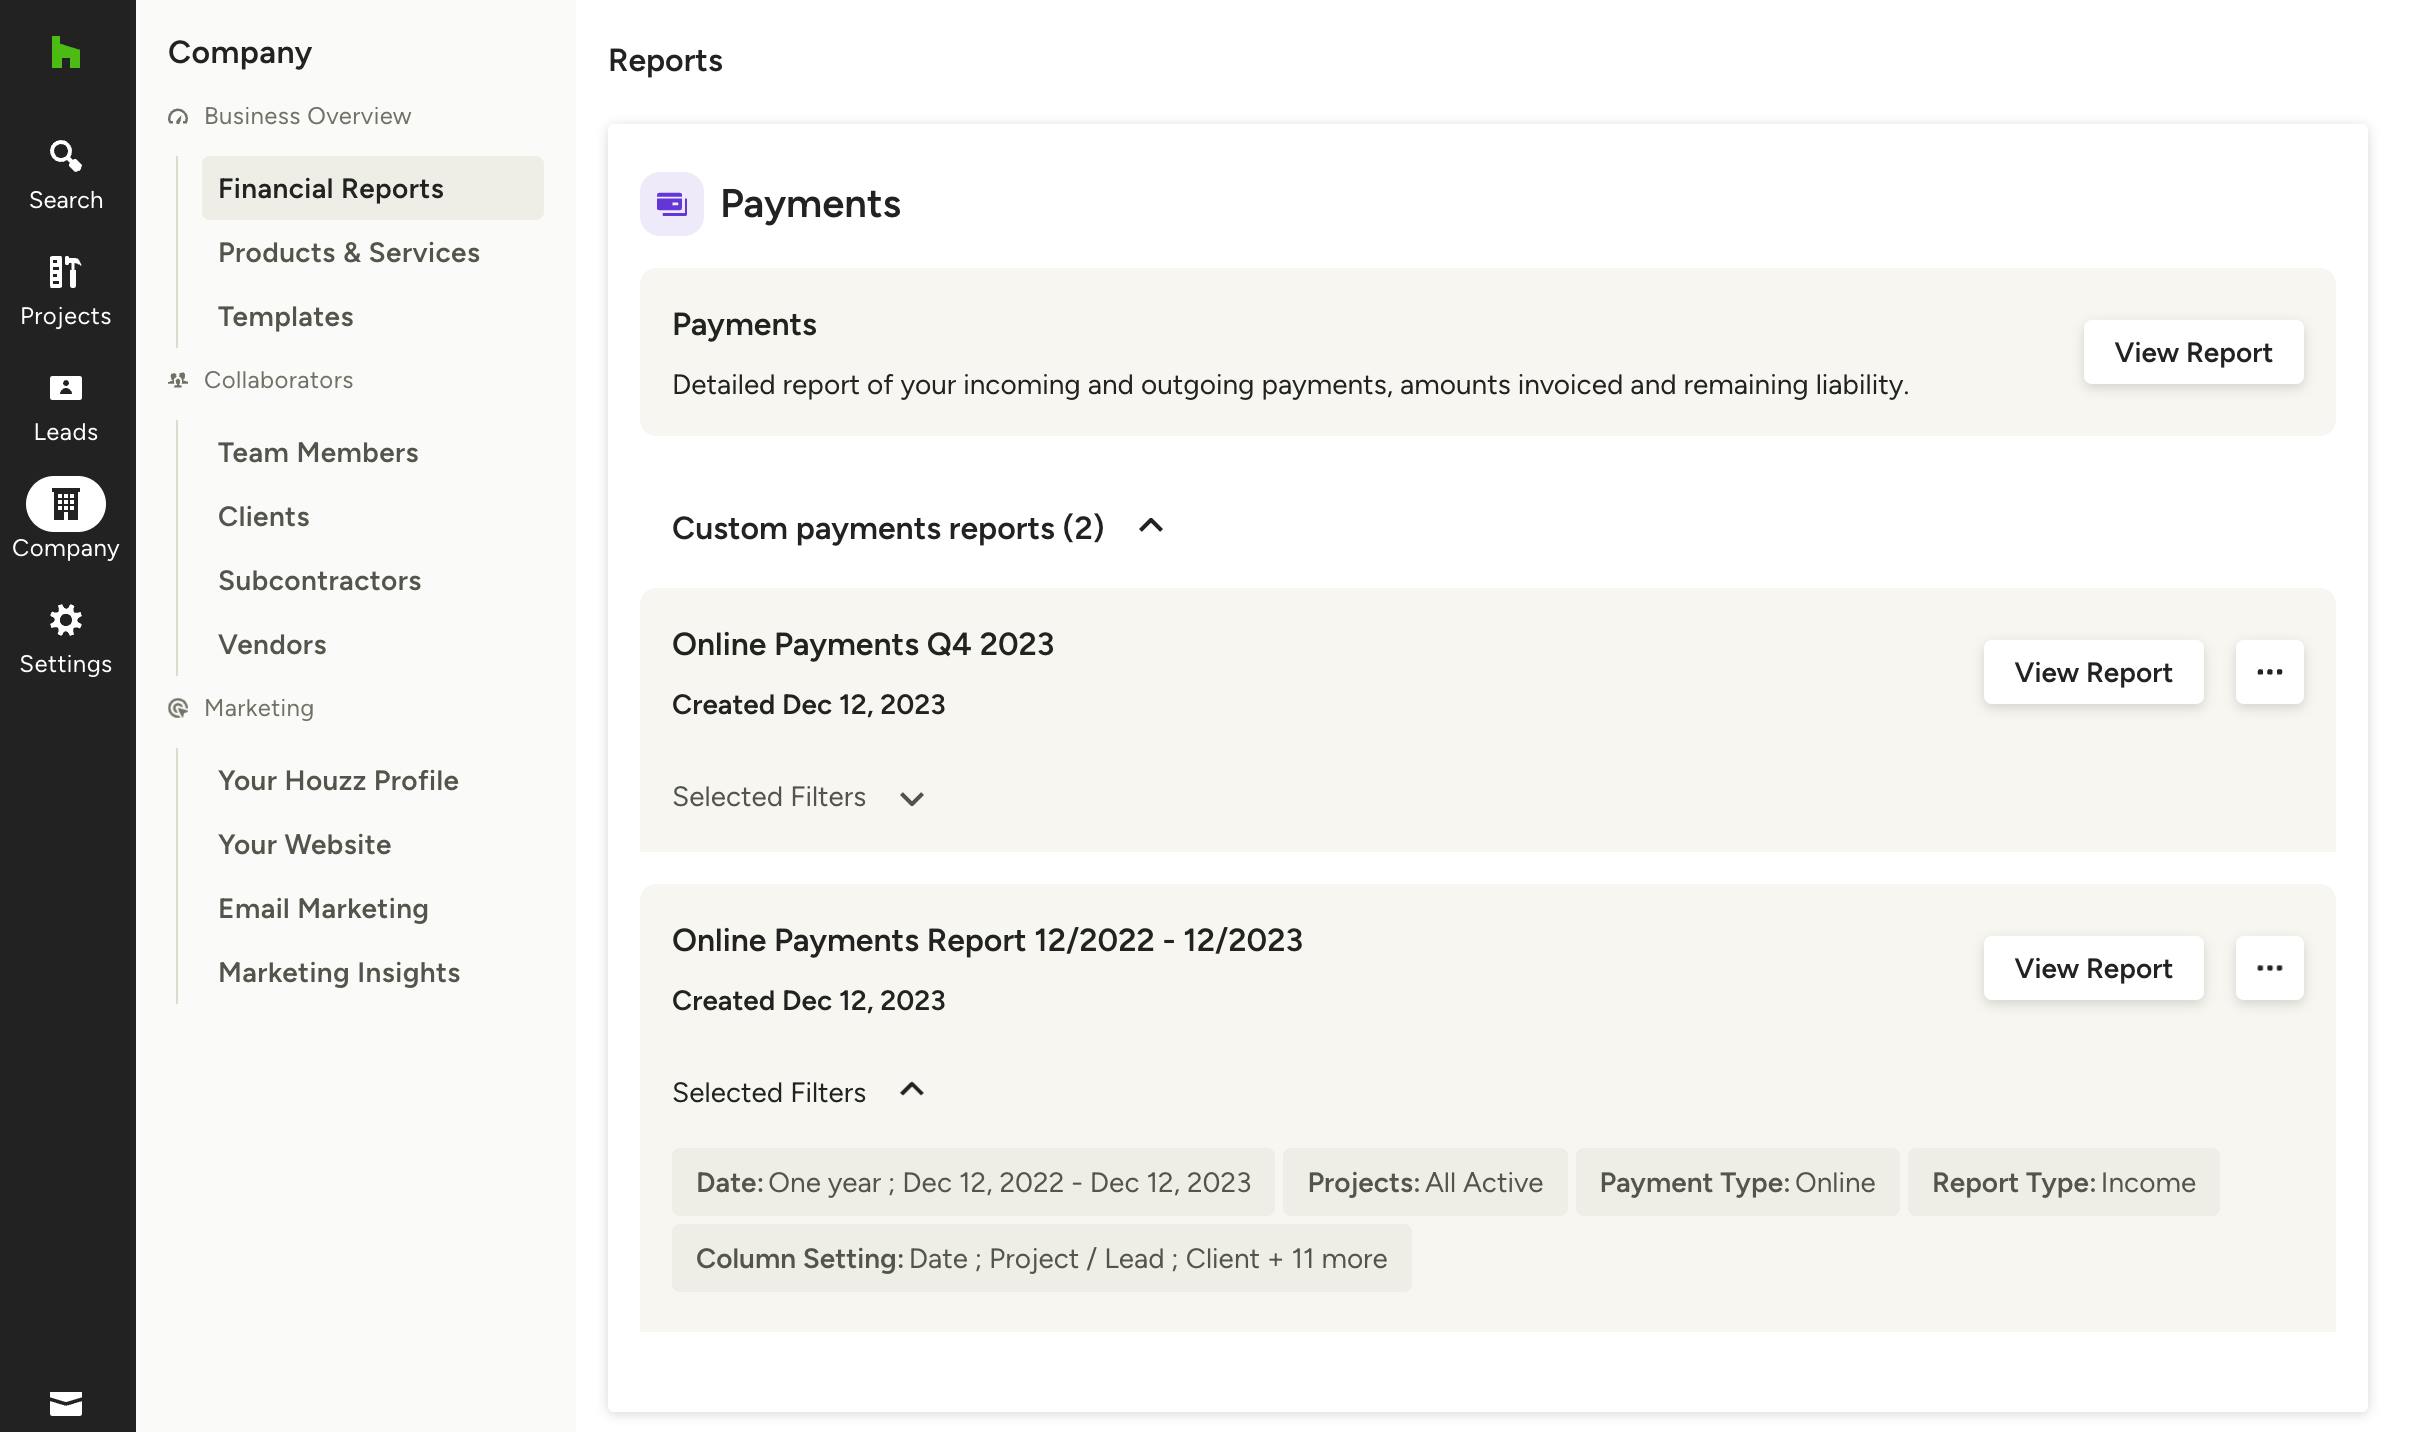Click the Collaborators section label

tap(278, 380)
